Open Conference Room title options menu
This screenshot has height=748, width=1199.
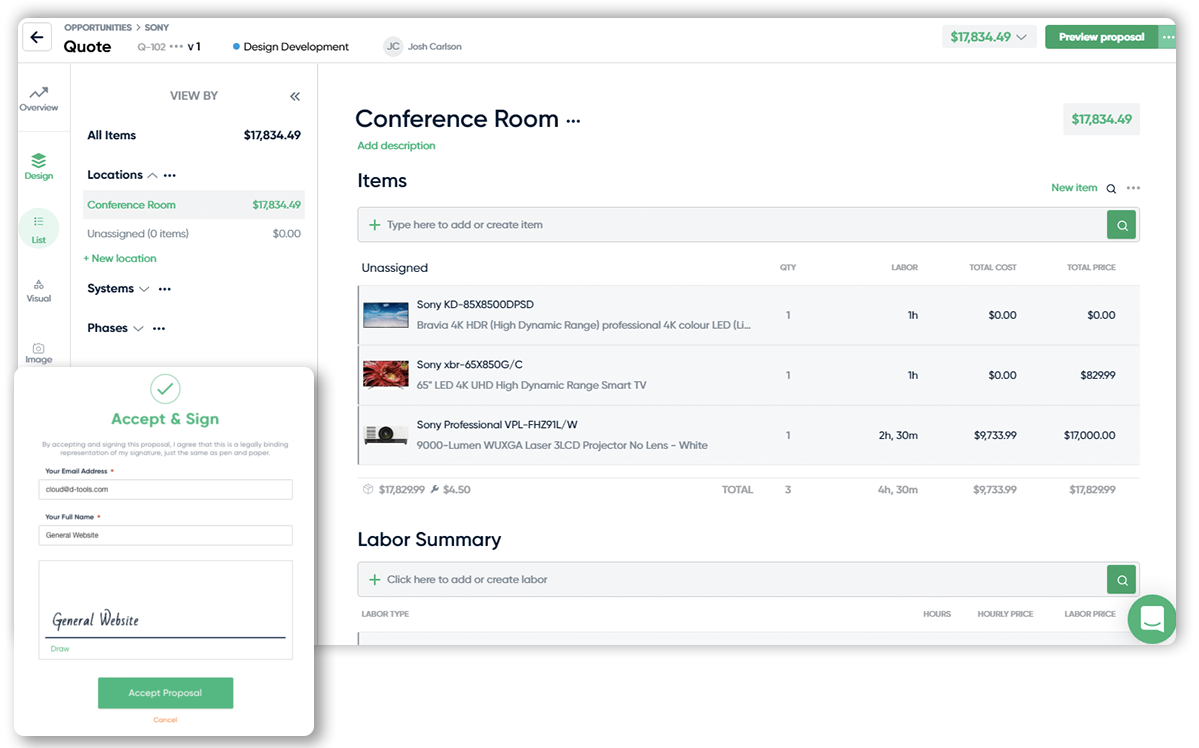(x=574, y=121)
